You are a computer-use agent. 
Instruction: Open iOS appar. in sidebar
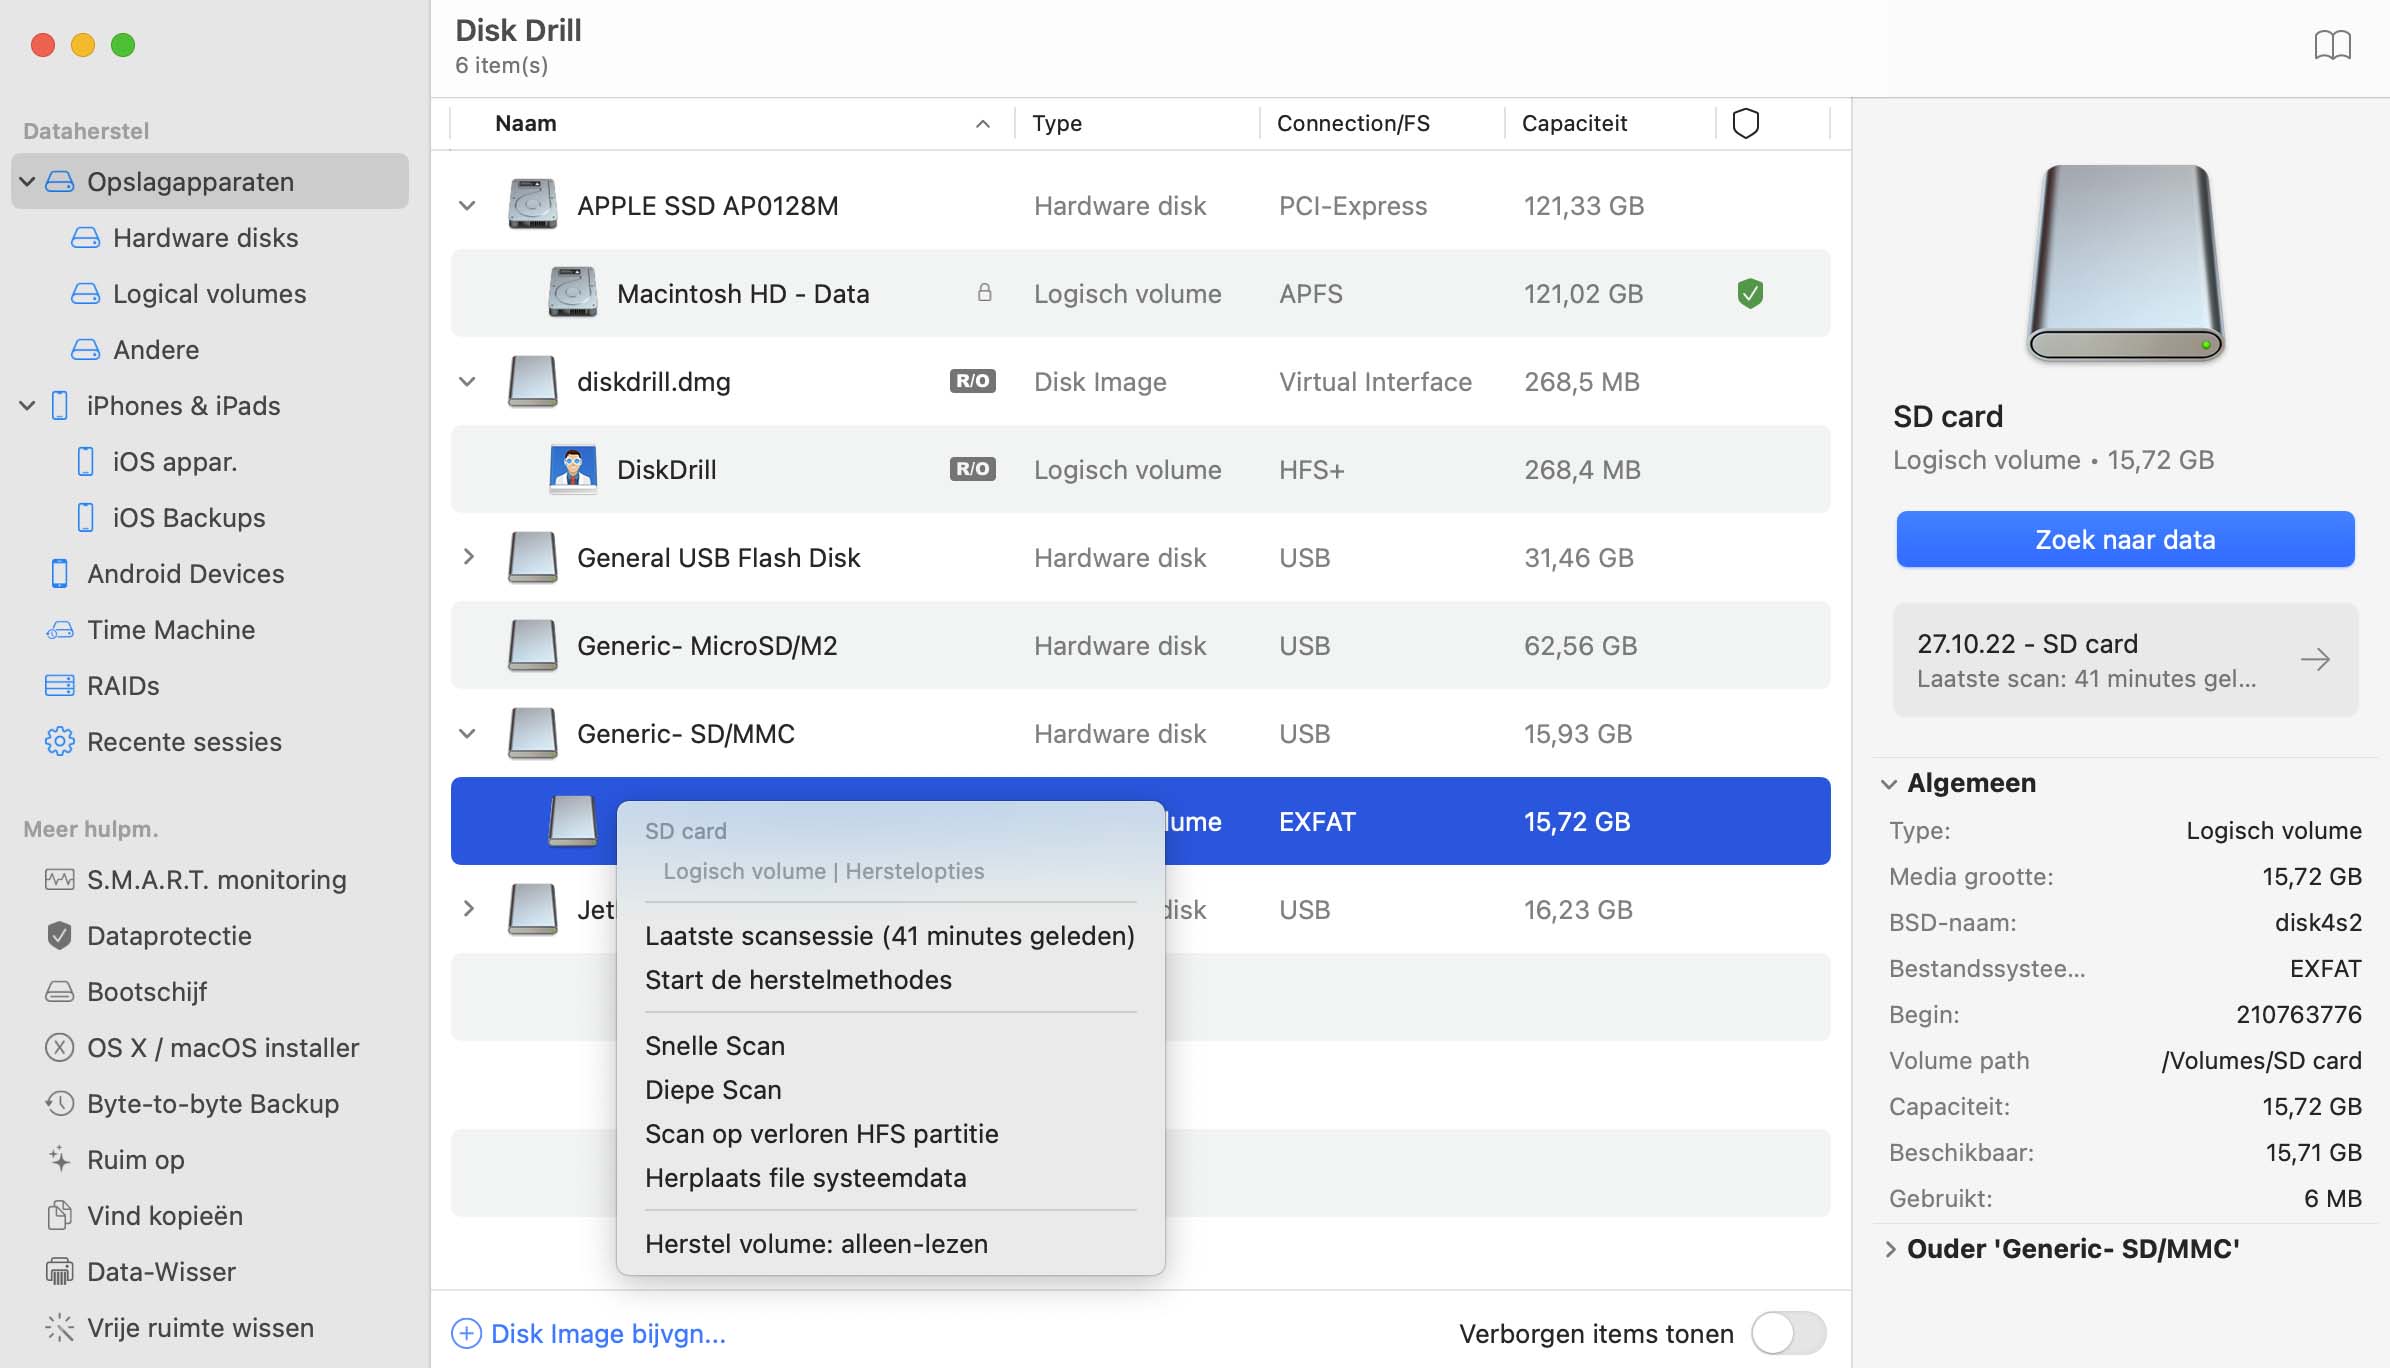click(x=174, y=461)
